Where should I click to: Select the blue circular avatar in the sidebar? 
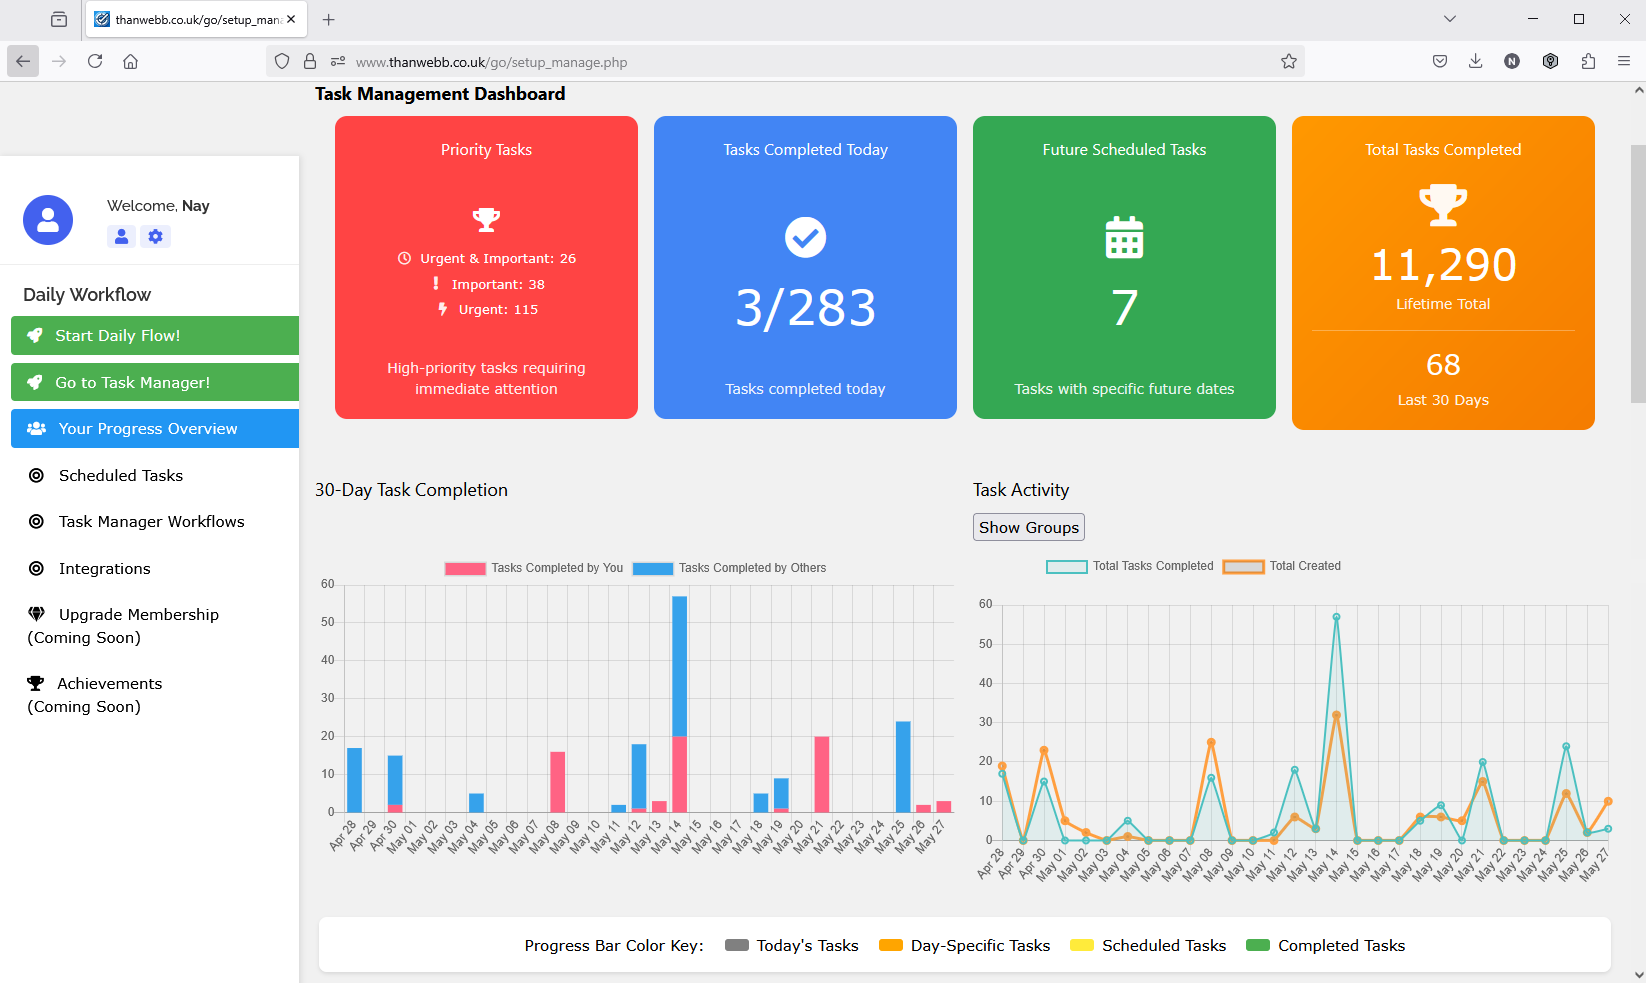click(47, 219)
